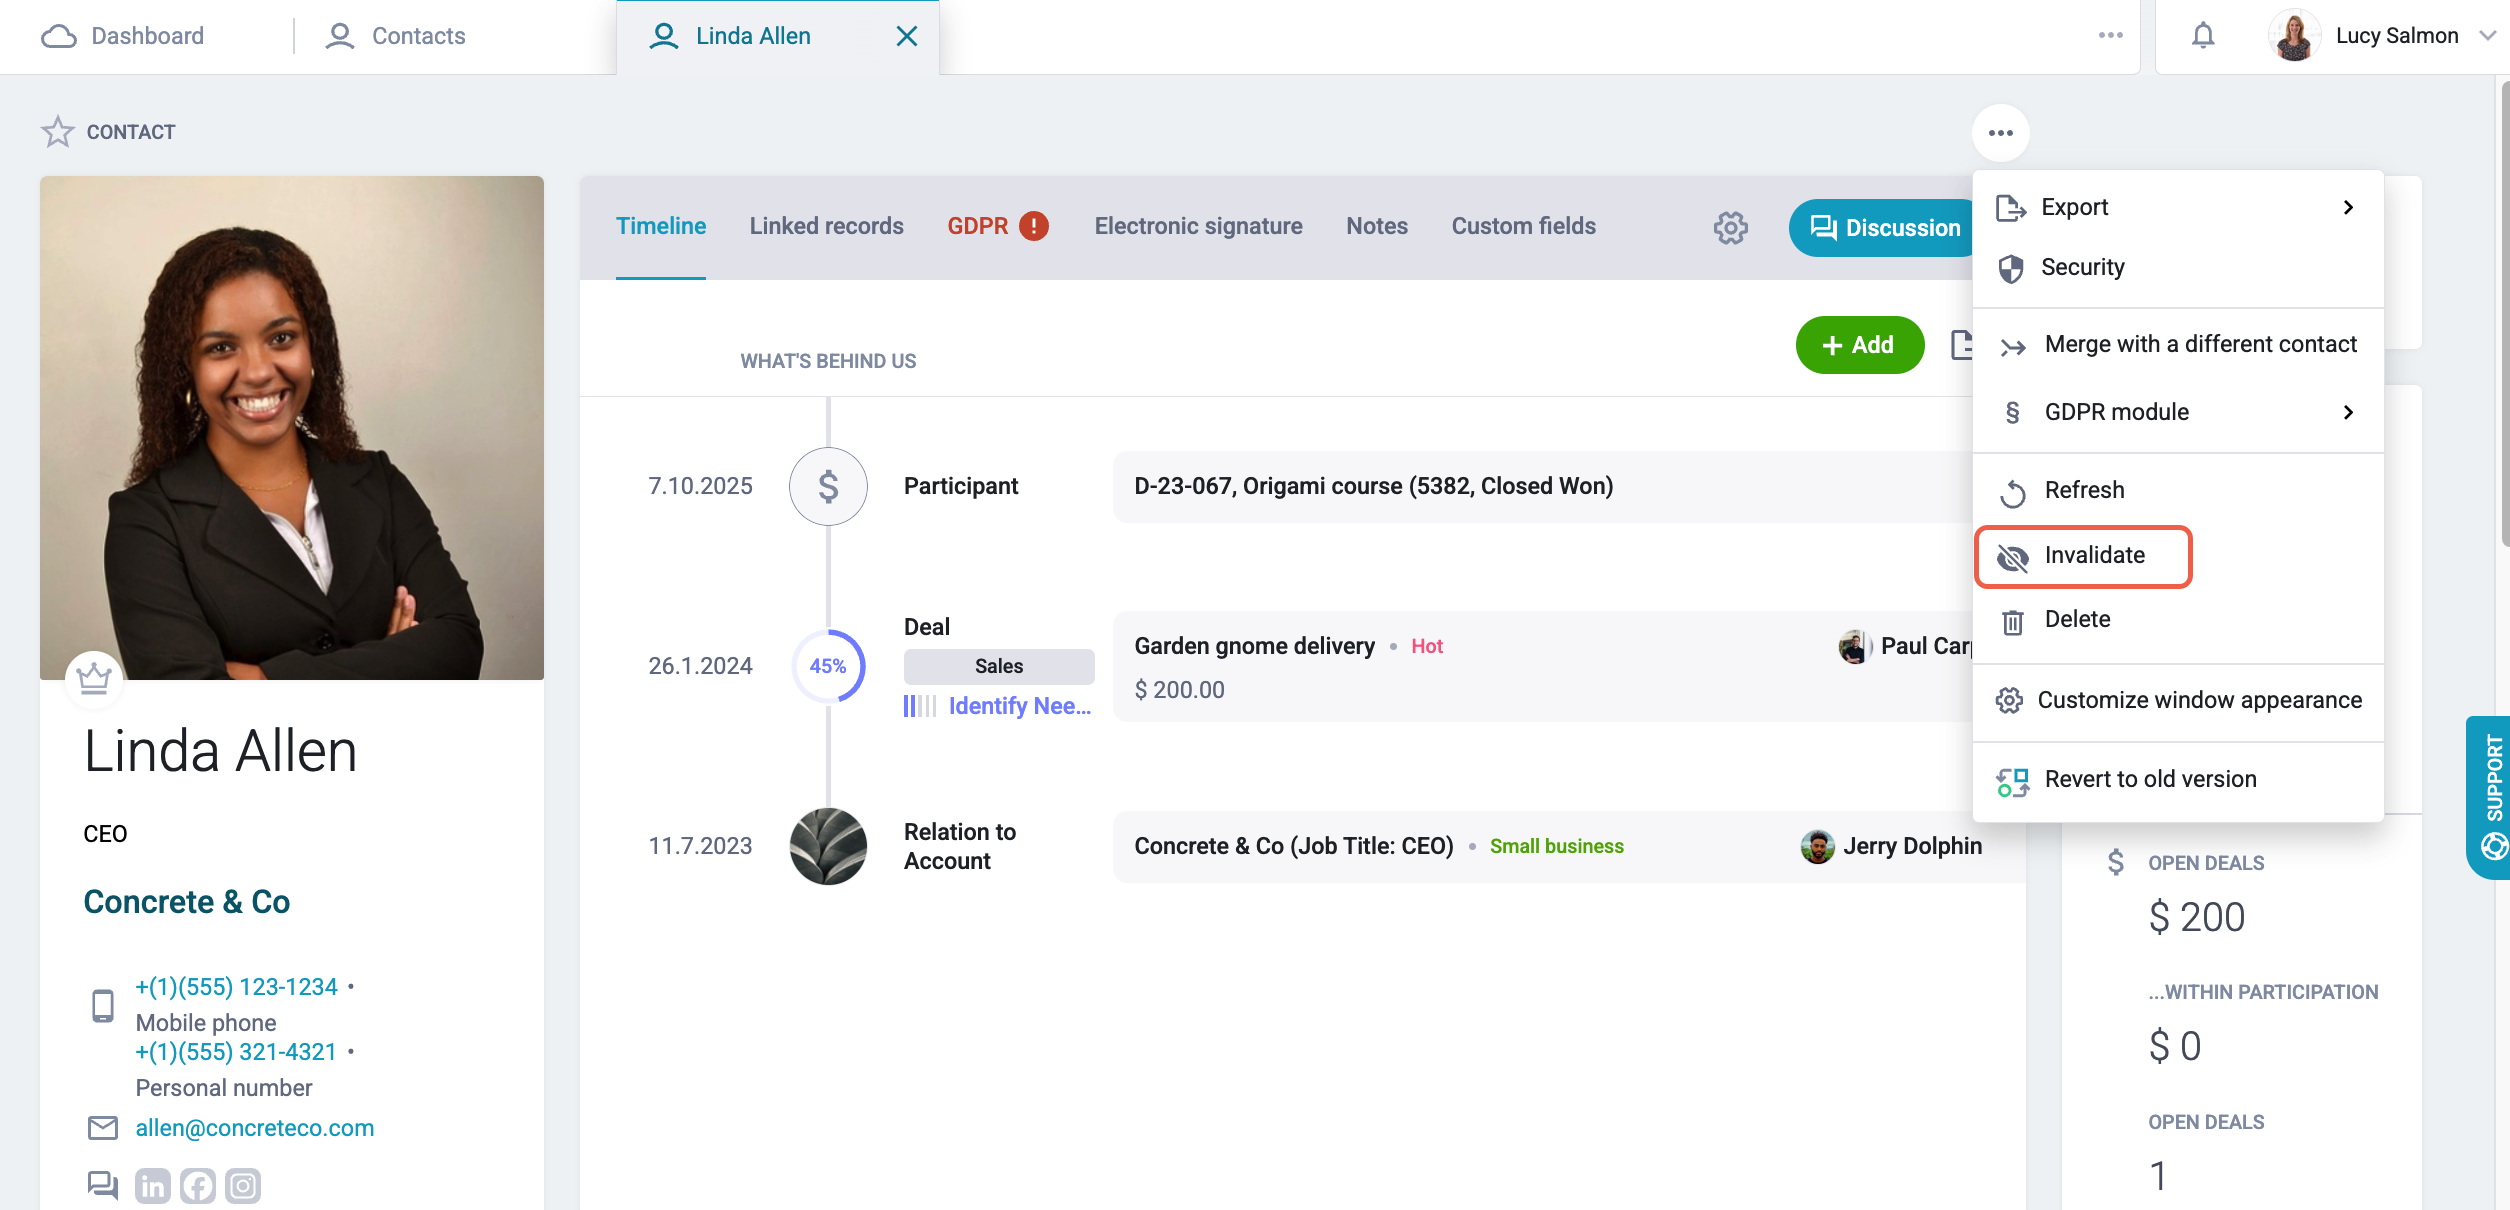This screenshot has height=1210, width=2510.
Task: Click the Security shield icon
Action: [x=2010, y=268]
